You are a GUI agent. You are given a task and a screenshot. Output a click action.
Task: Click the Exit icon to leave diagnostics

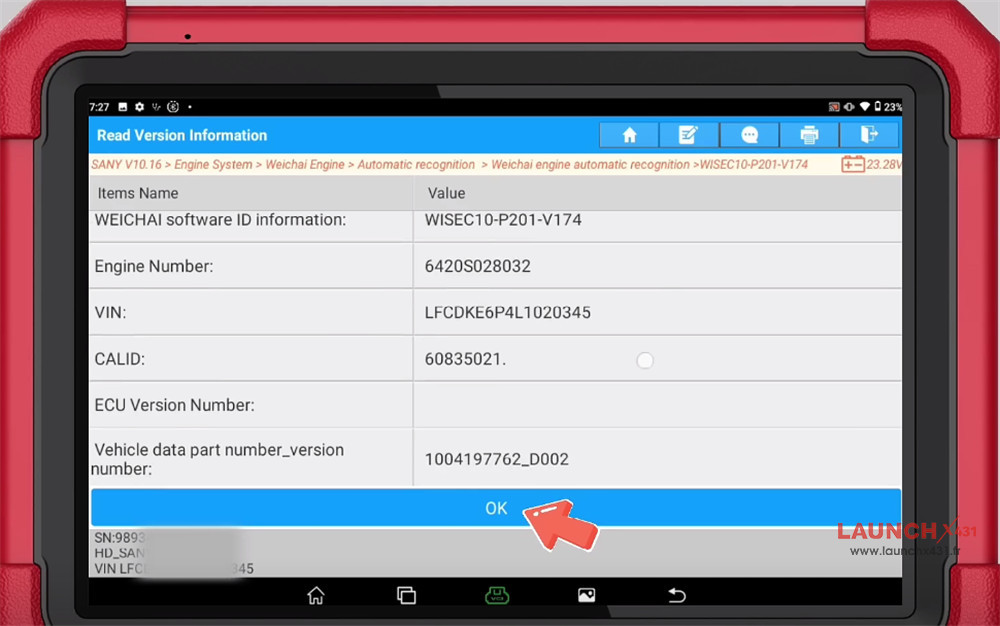(x=869, y=134)
